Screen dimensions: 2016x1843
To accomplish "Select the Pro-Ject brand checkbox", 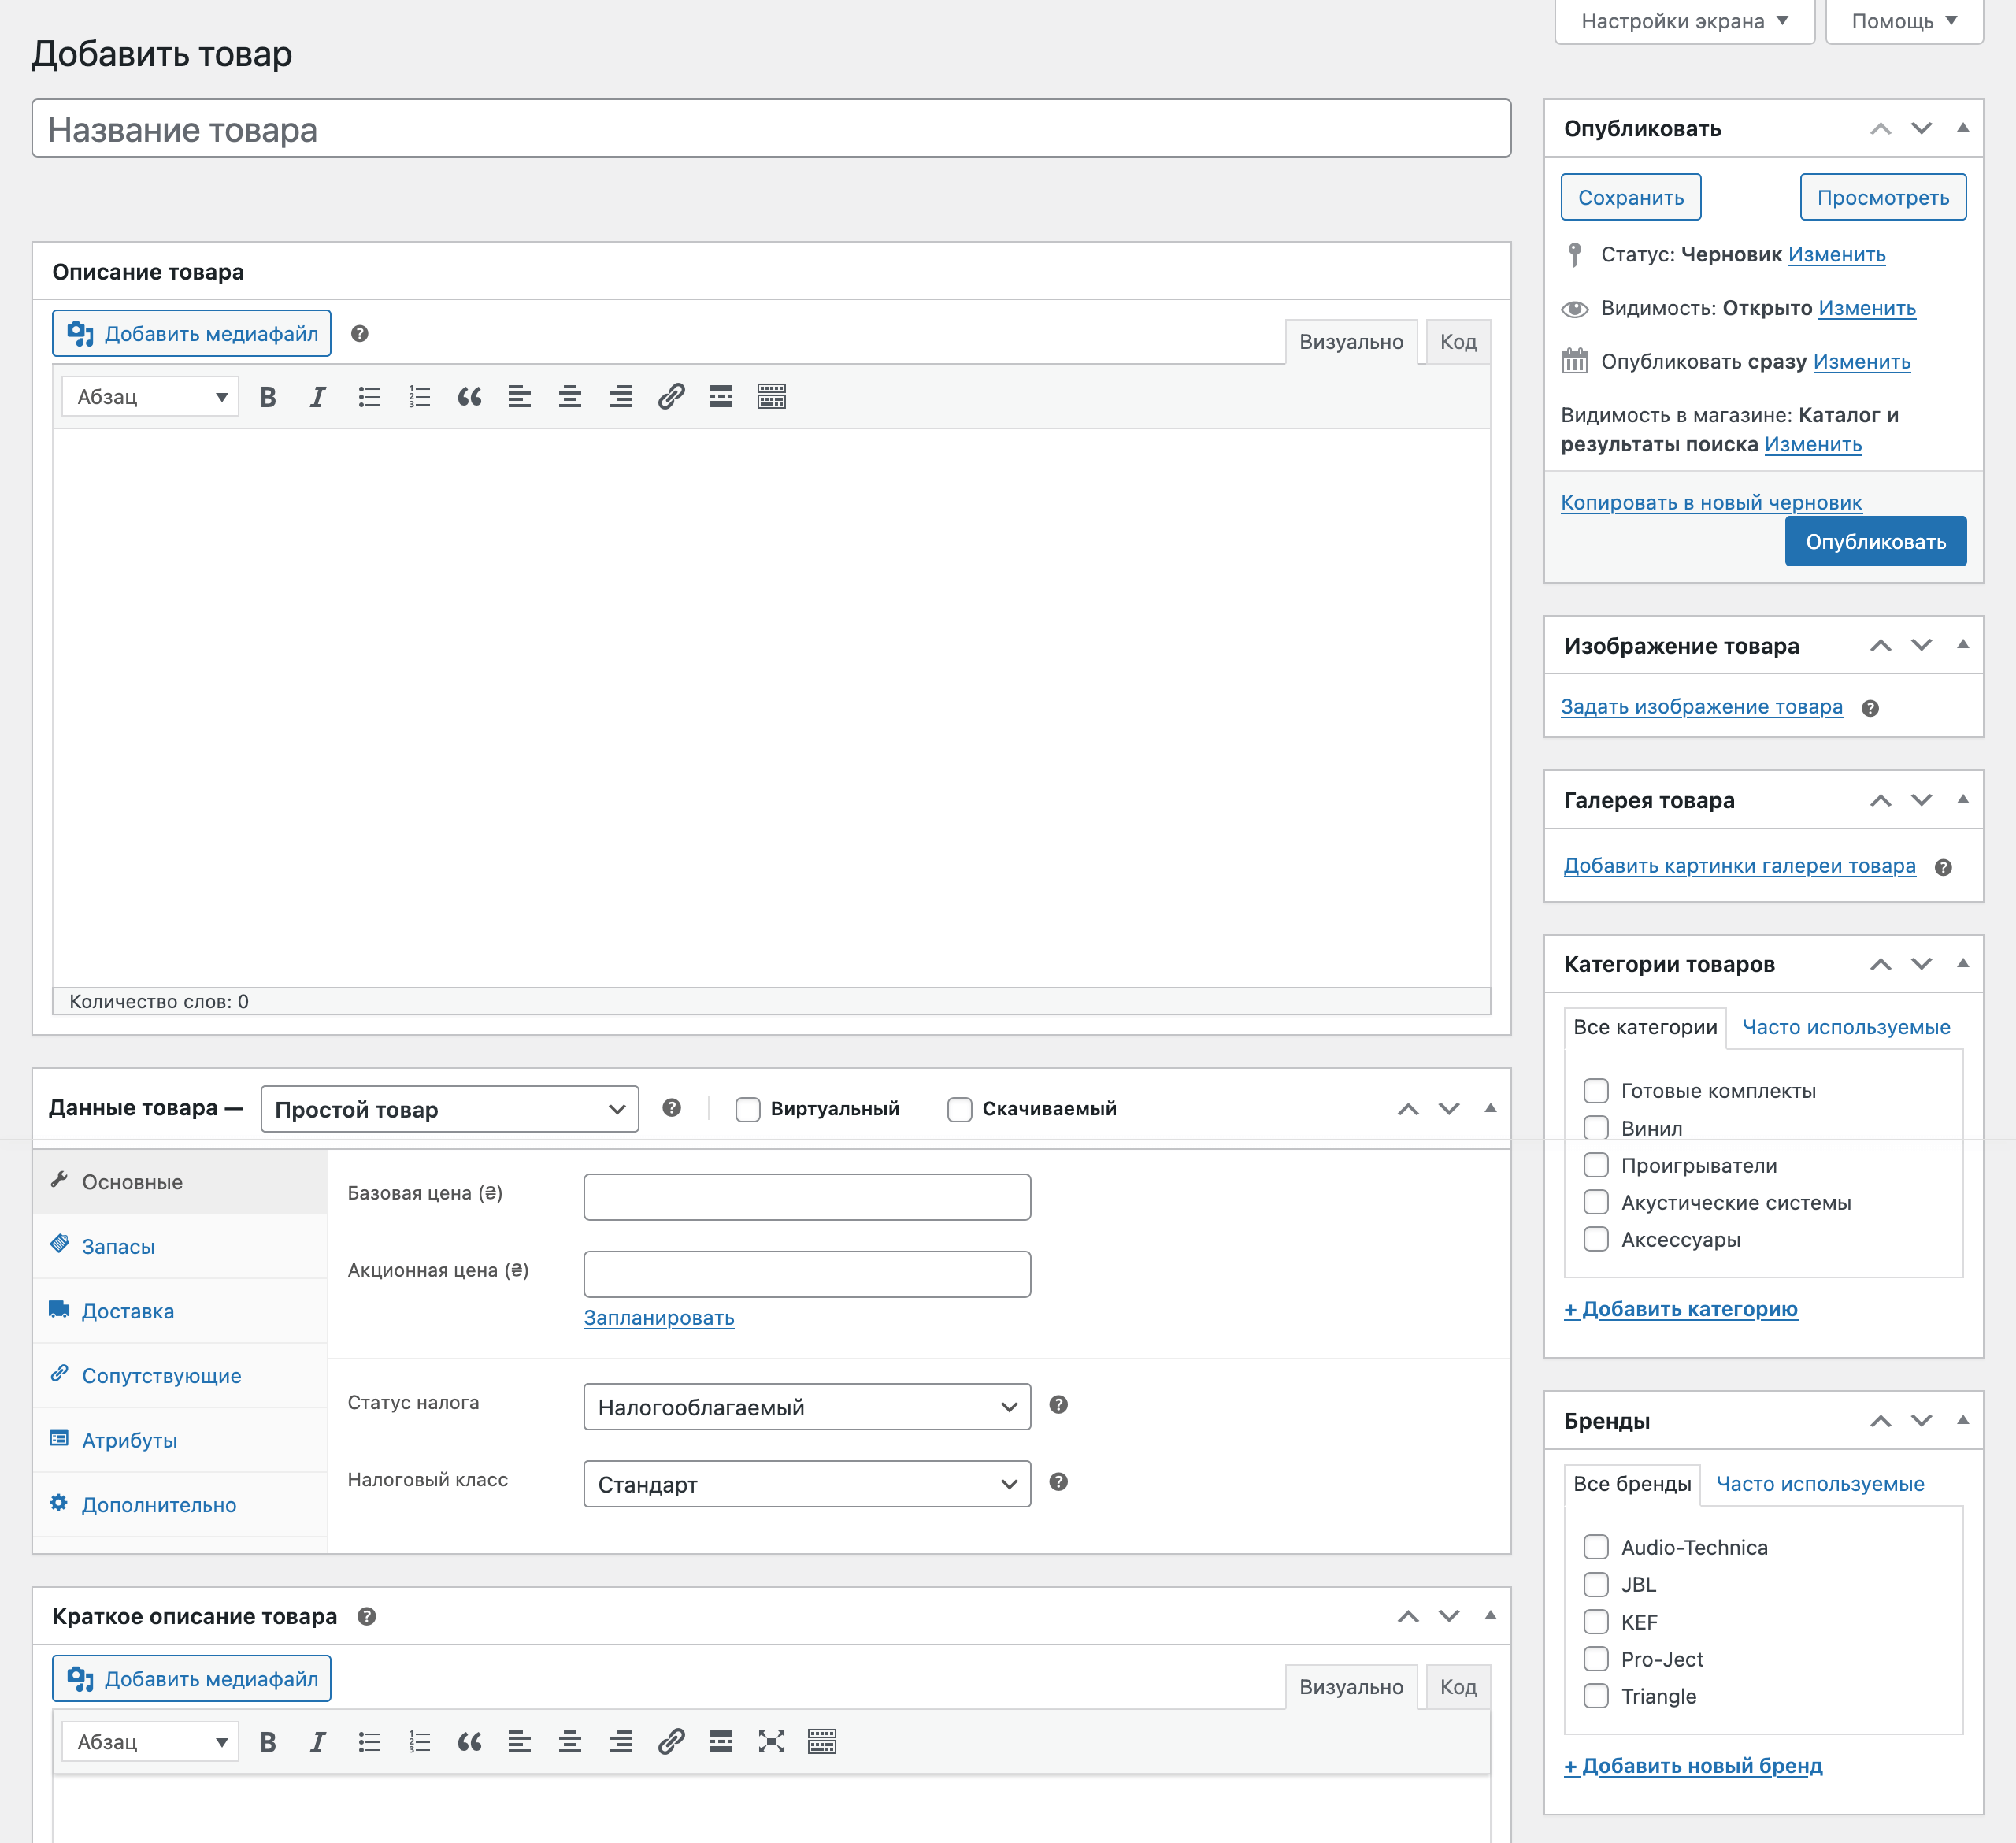I will click(1596, 1659).
